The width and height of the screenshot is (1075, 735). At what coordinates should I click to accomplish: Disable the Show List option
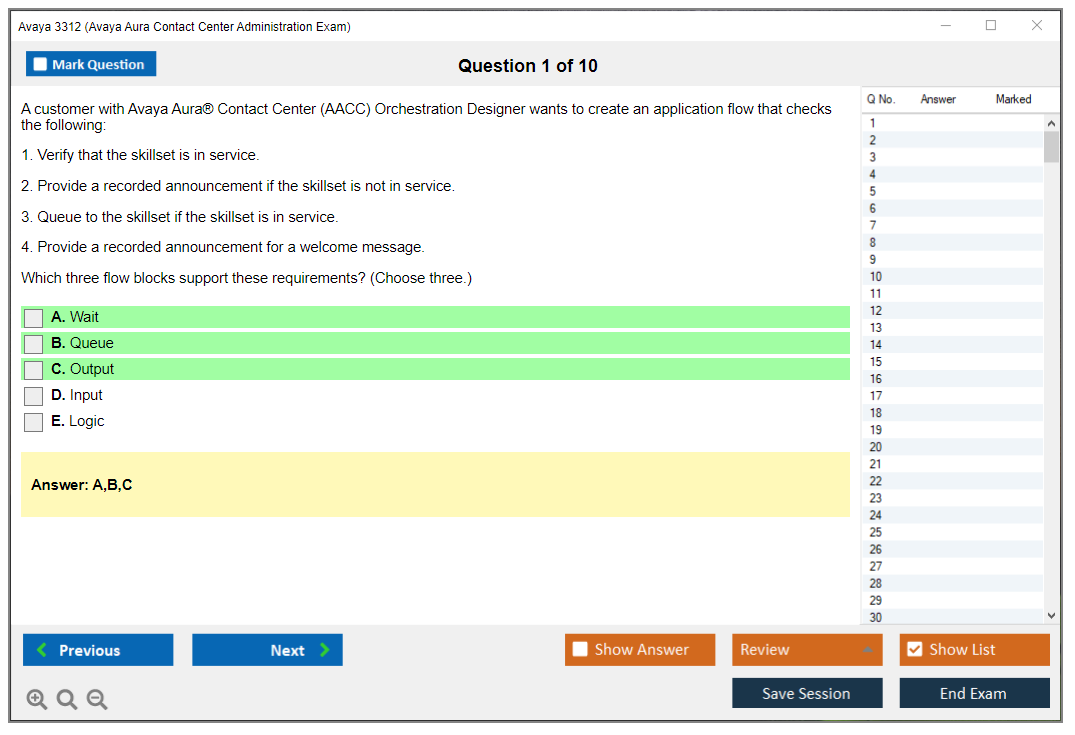(x=914, y=650)
